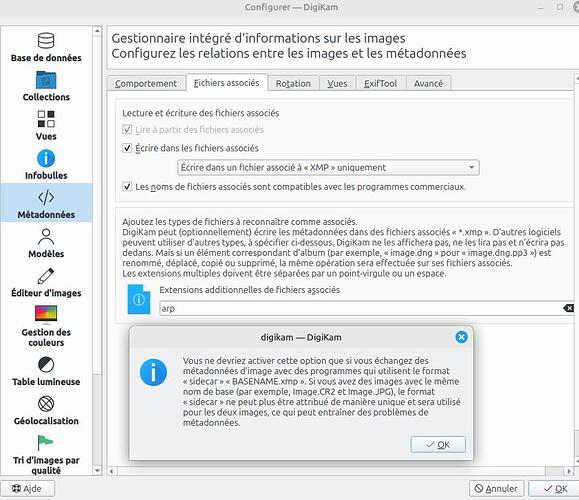The height and width of the screenshot is (500, 579).
Task: Open the Table lumineuse settings
Action: coord(46,371)
